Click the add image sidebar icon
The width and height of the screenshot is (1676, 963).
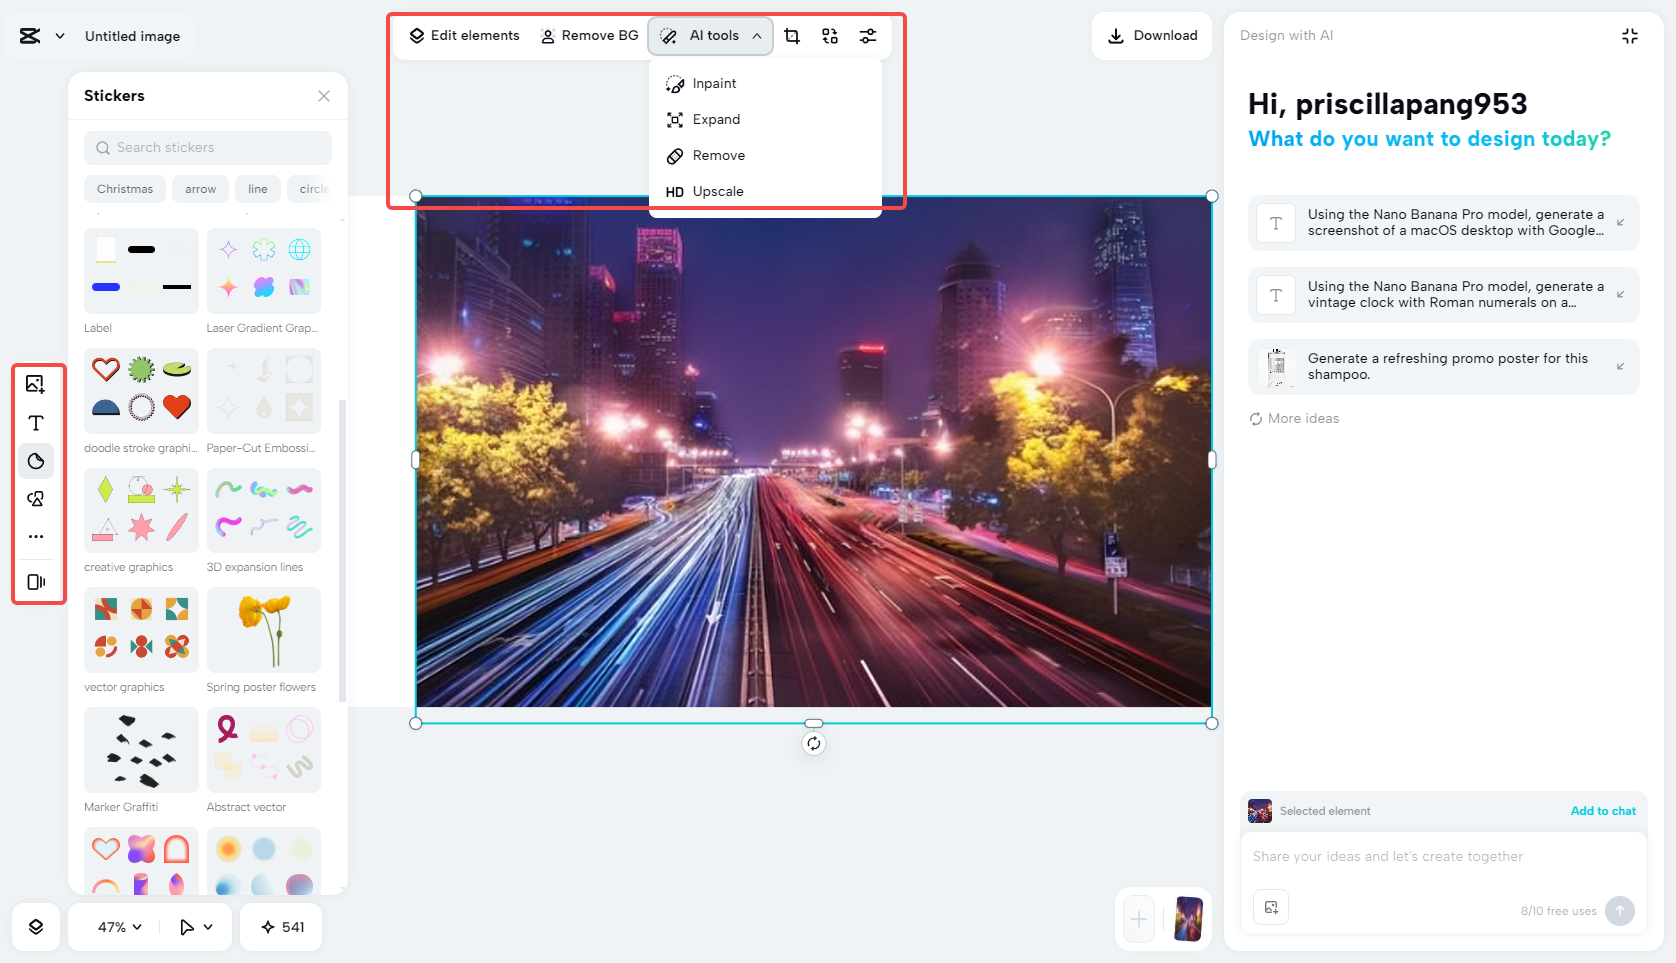click(x=36, y=384)
